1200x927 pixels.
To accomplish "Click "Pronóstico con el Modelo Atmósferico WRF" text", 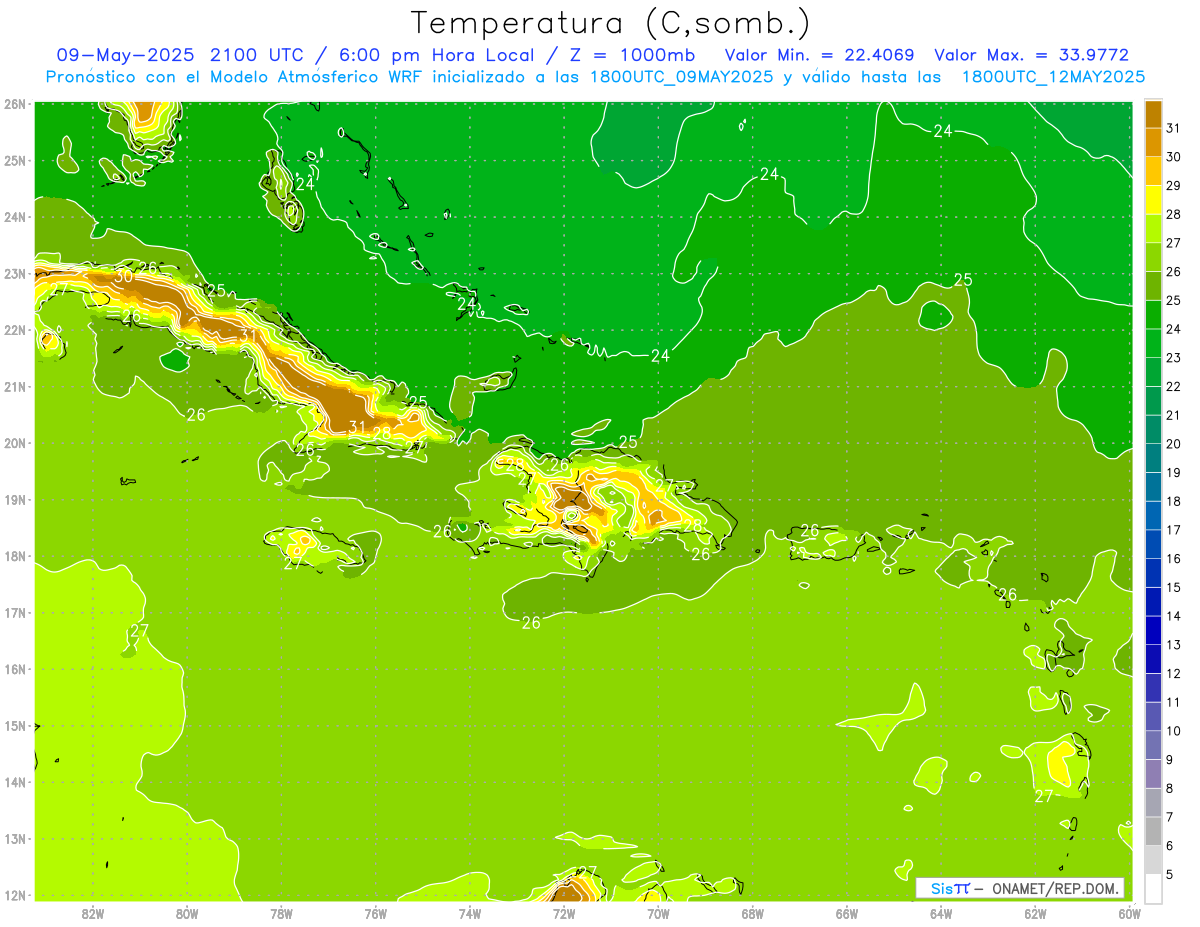I will 235,77.
